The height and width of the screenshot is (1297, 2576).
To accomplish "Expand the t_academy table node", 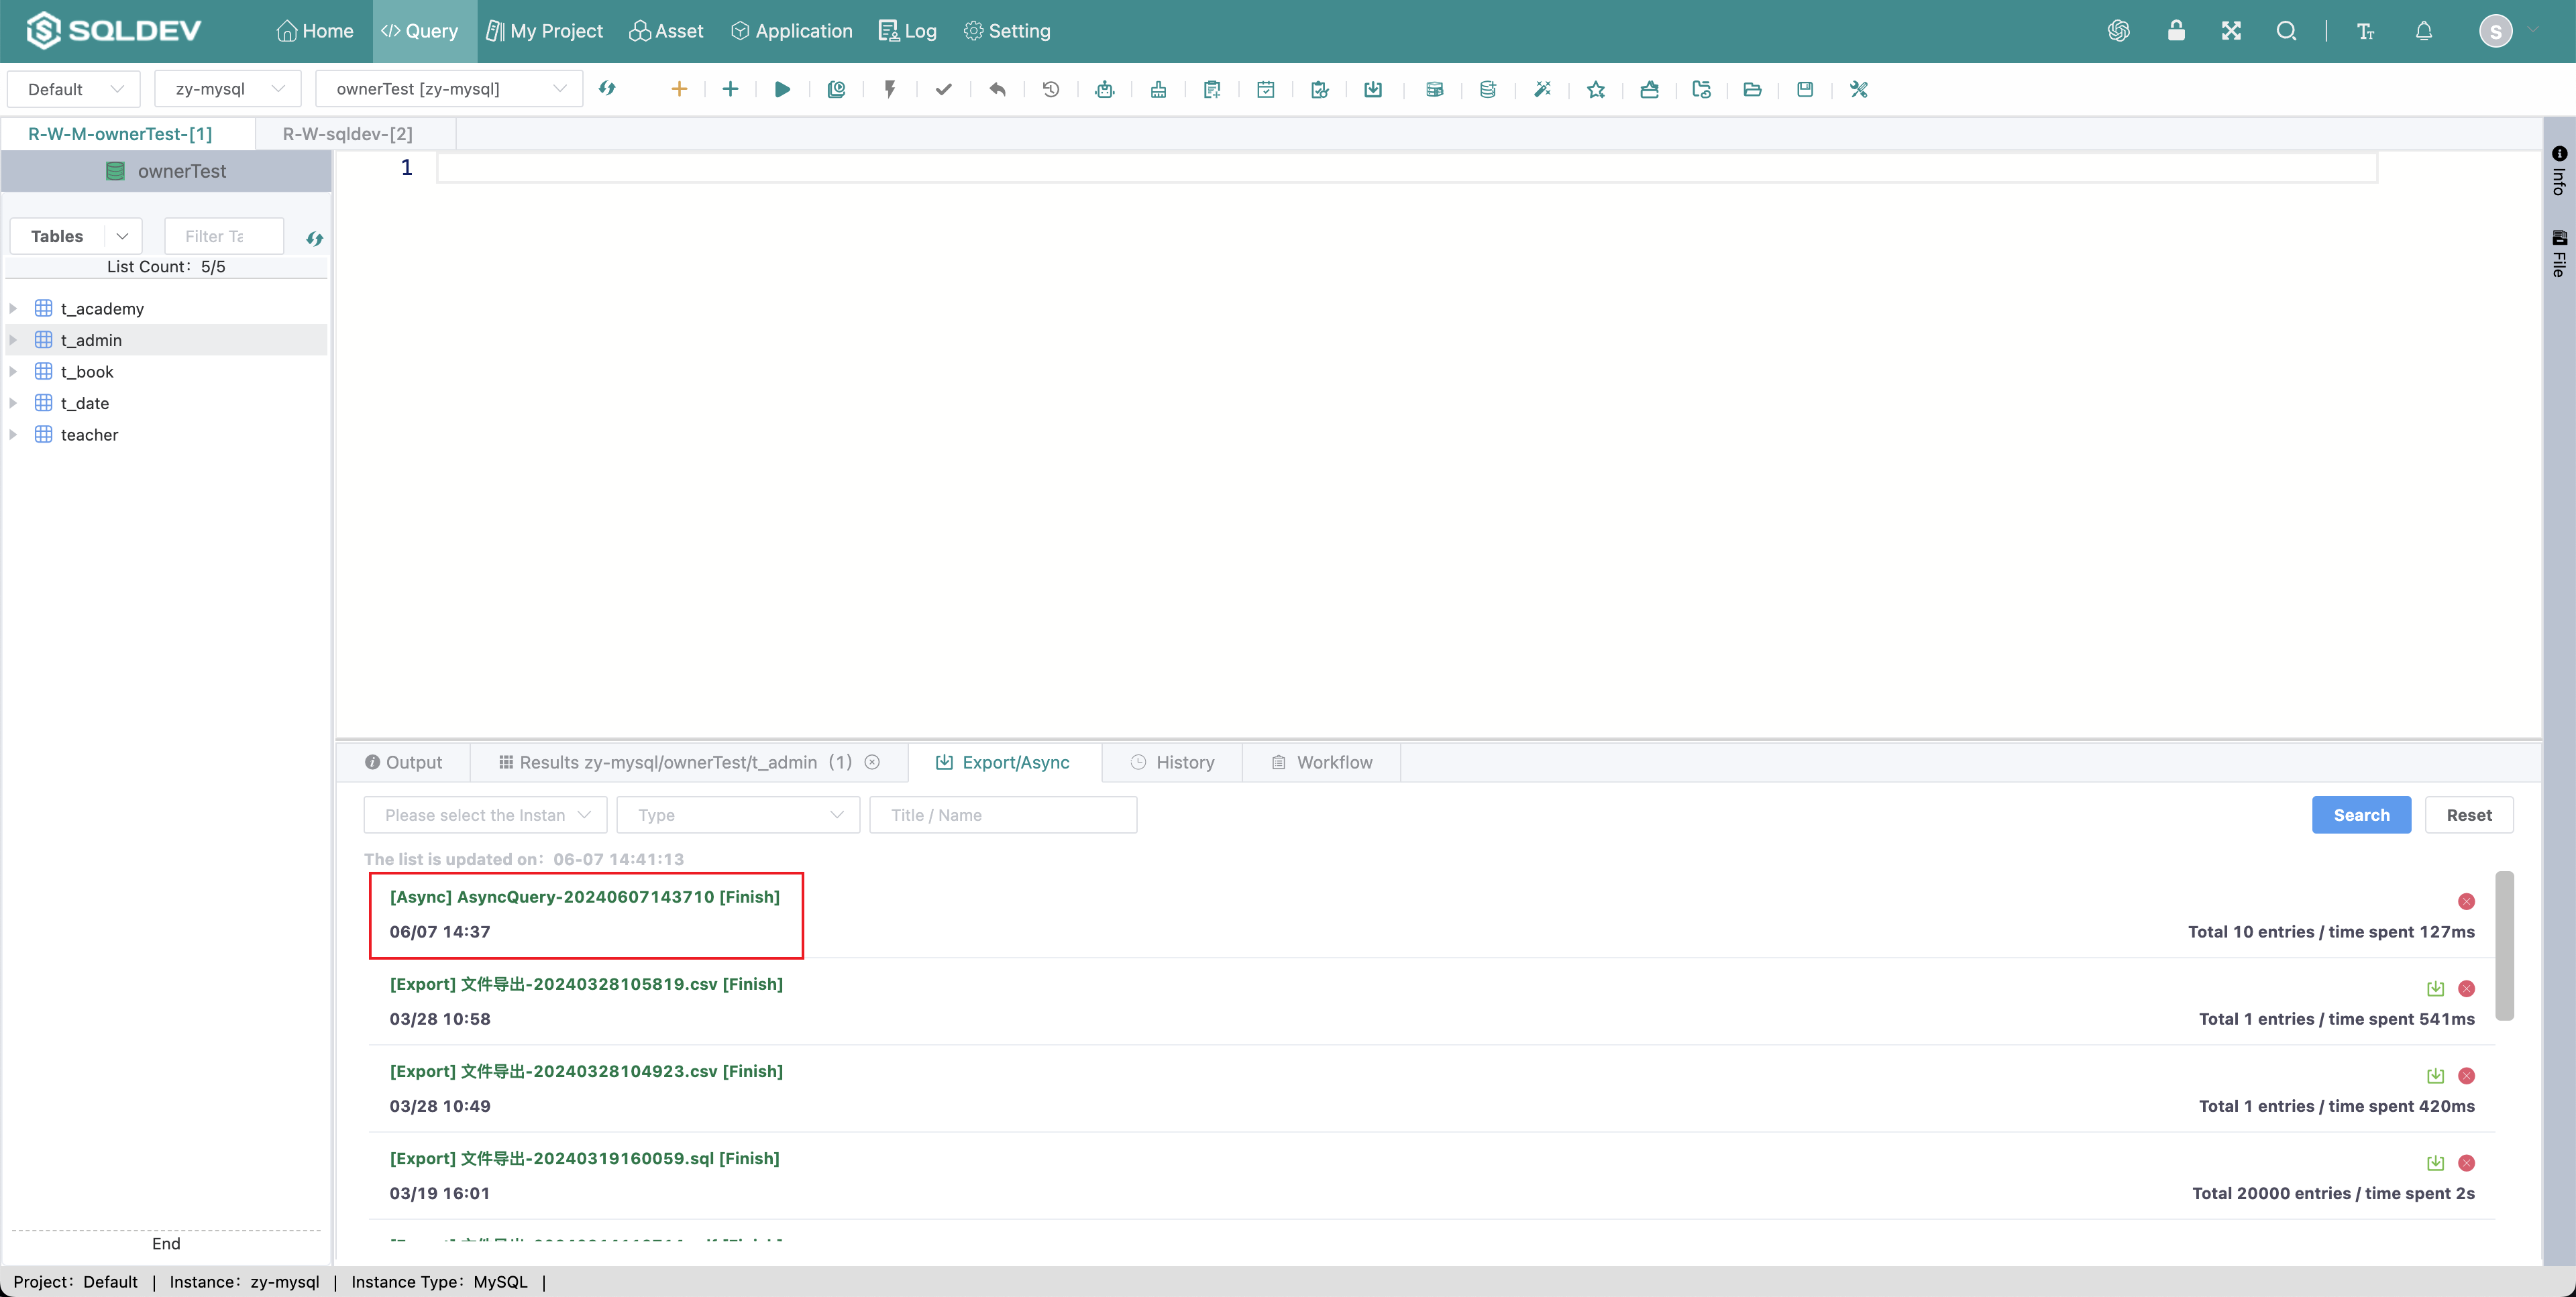I will pyautogui.click(x=13, y=308).
